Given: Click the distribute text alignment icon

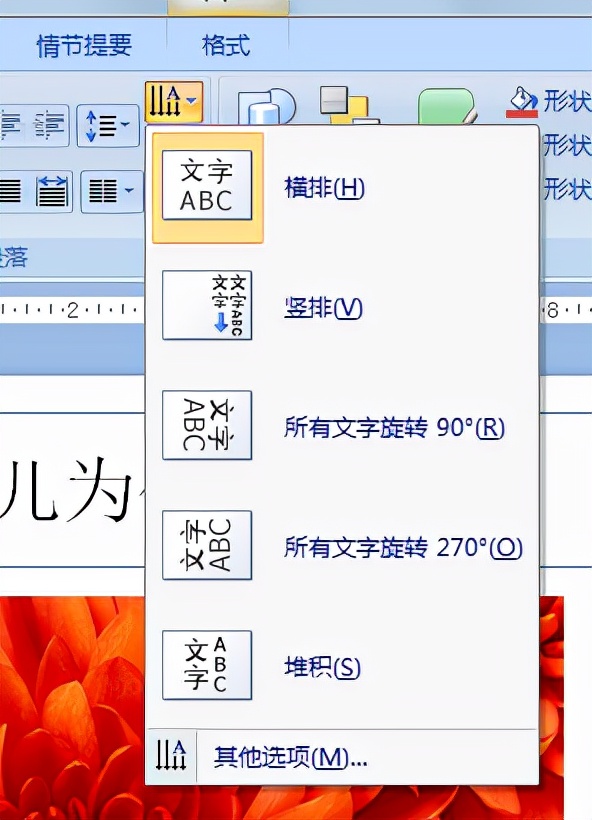Looking at the screenshot, I should [52, 191].
